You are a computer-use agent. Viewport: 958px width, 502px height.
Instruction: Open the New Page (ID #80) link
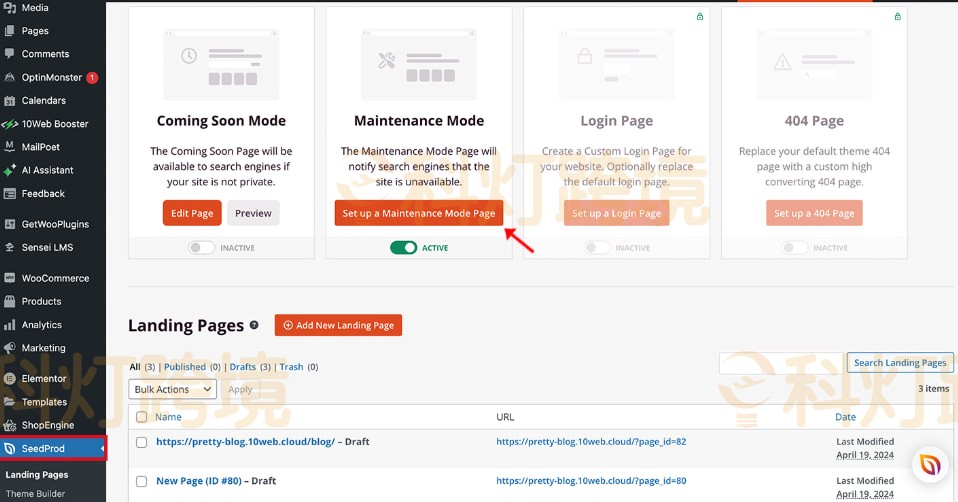click(199, 481)
